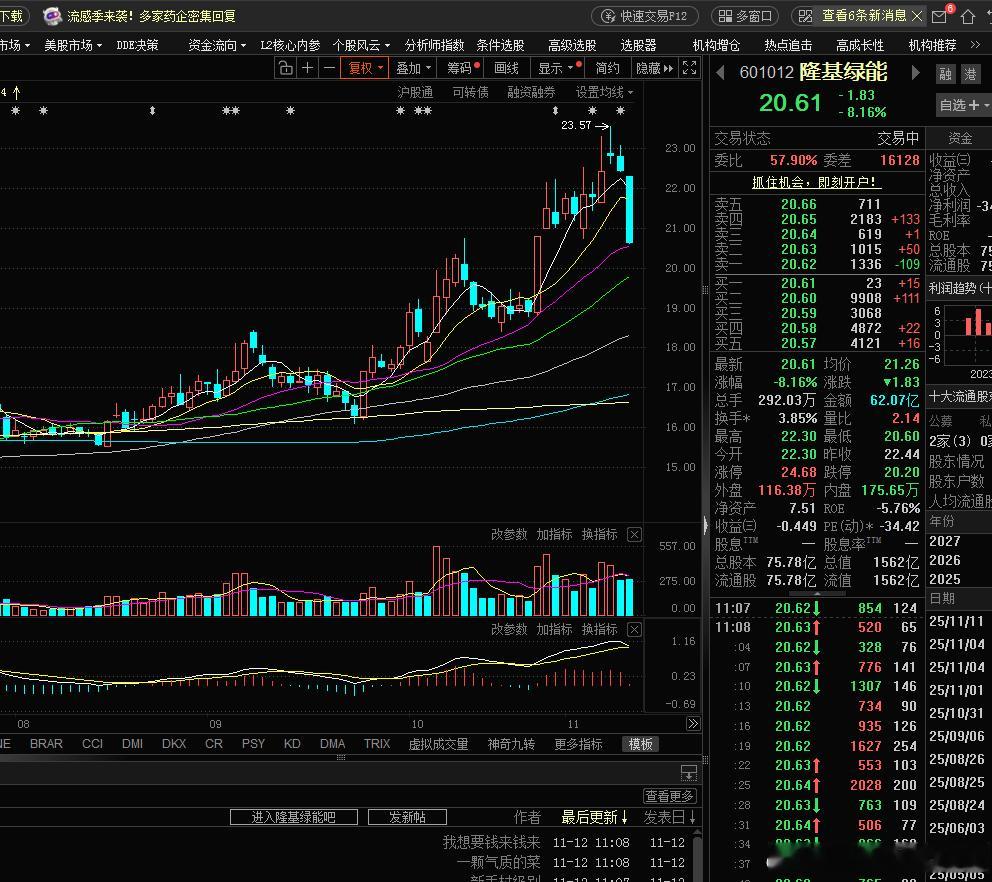992x882 pixels.
Task: Open 高级选股 menu
Action: (572, 45)
